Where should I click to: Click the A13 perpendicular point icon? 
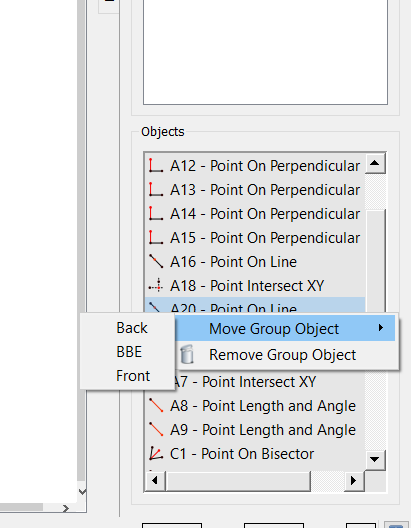point(156,190)
